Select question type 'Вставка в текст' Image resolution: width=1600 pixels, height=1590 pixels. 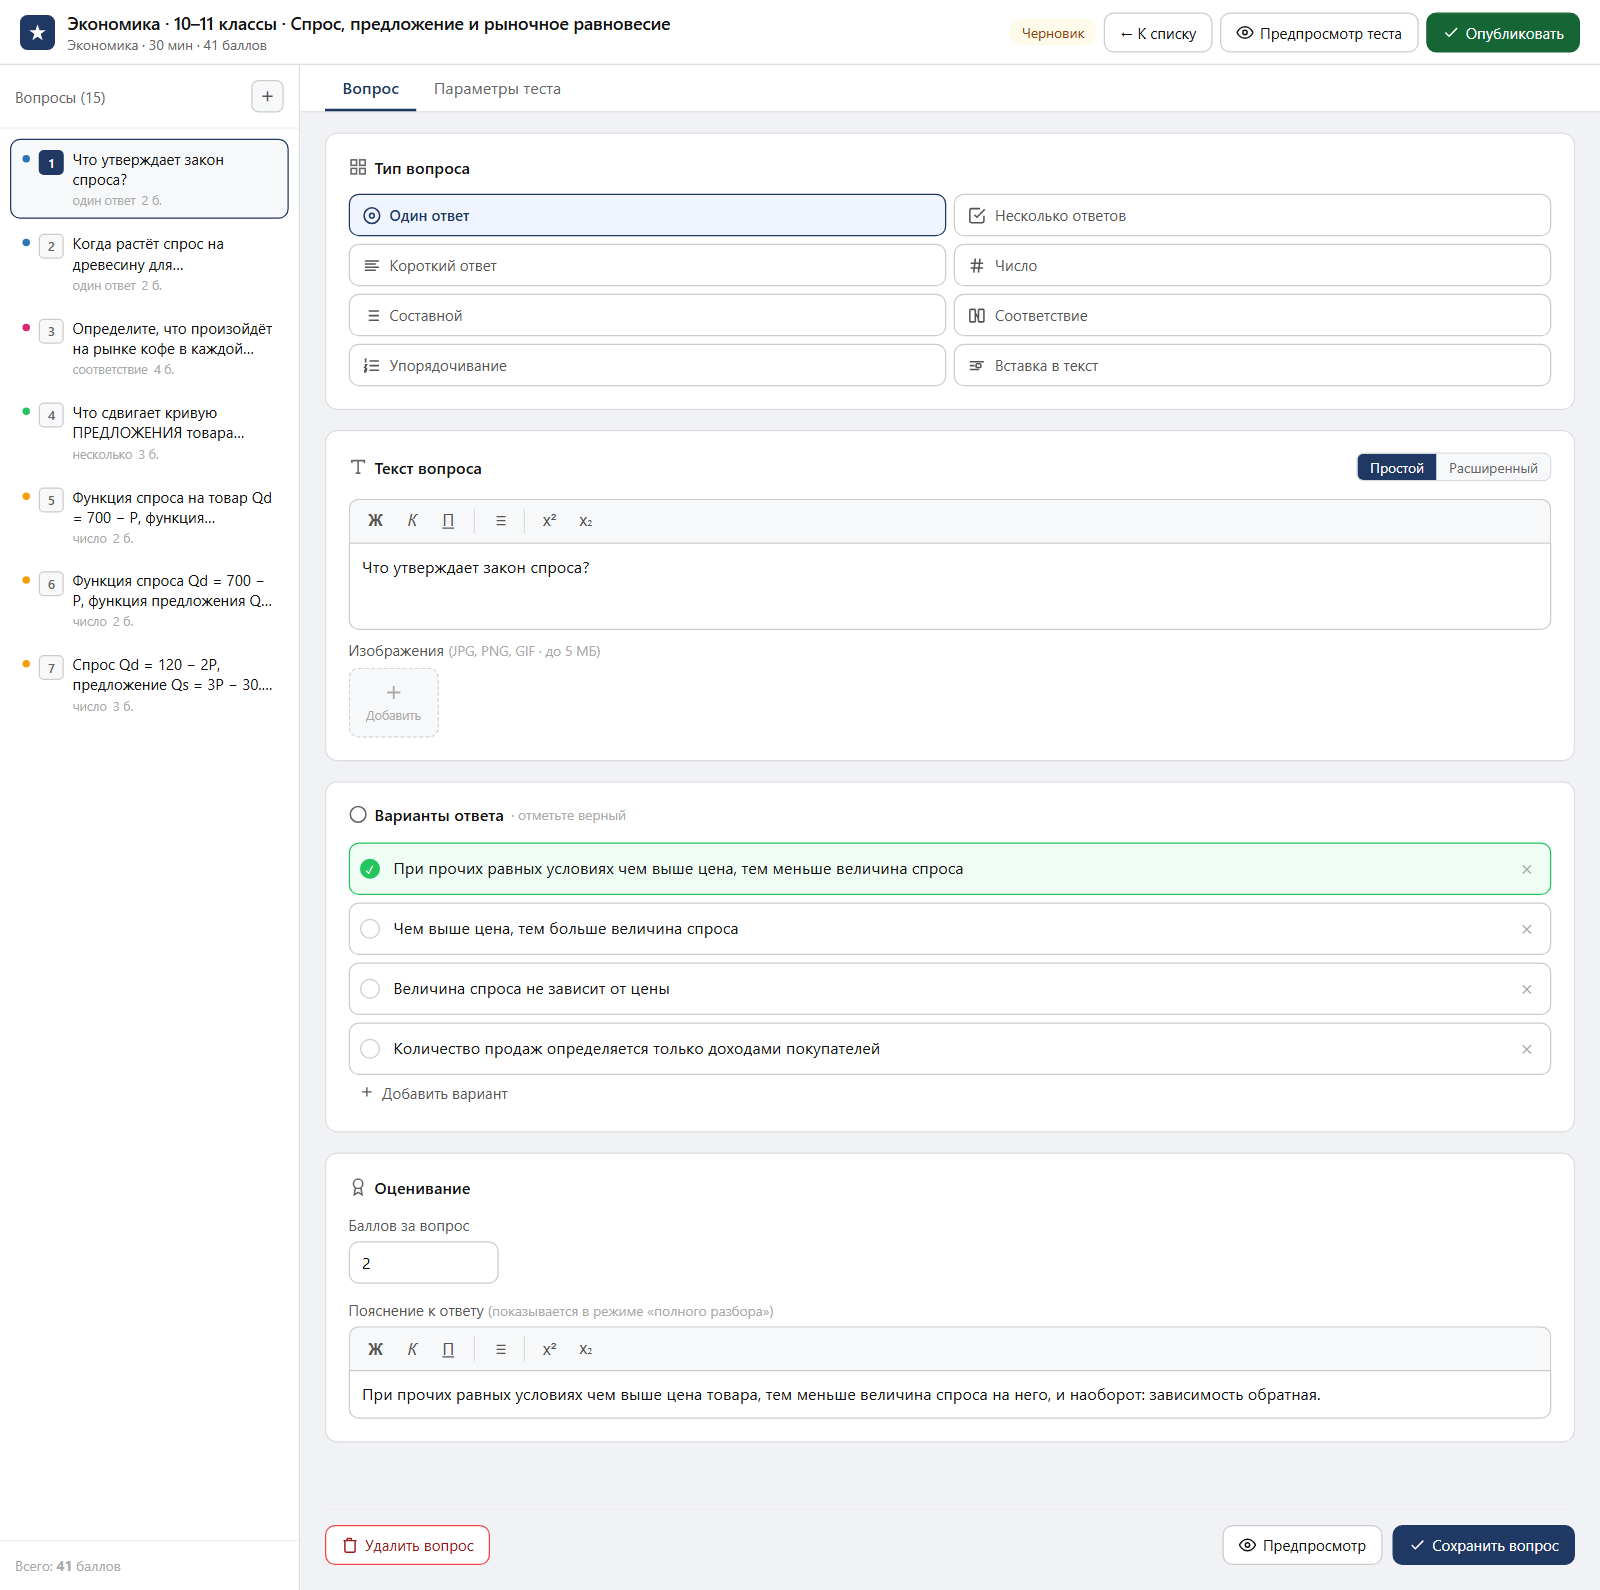coord(1252,365)
